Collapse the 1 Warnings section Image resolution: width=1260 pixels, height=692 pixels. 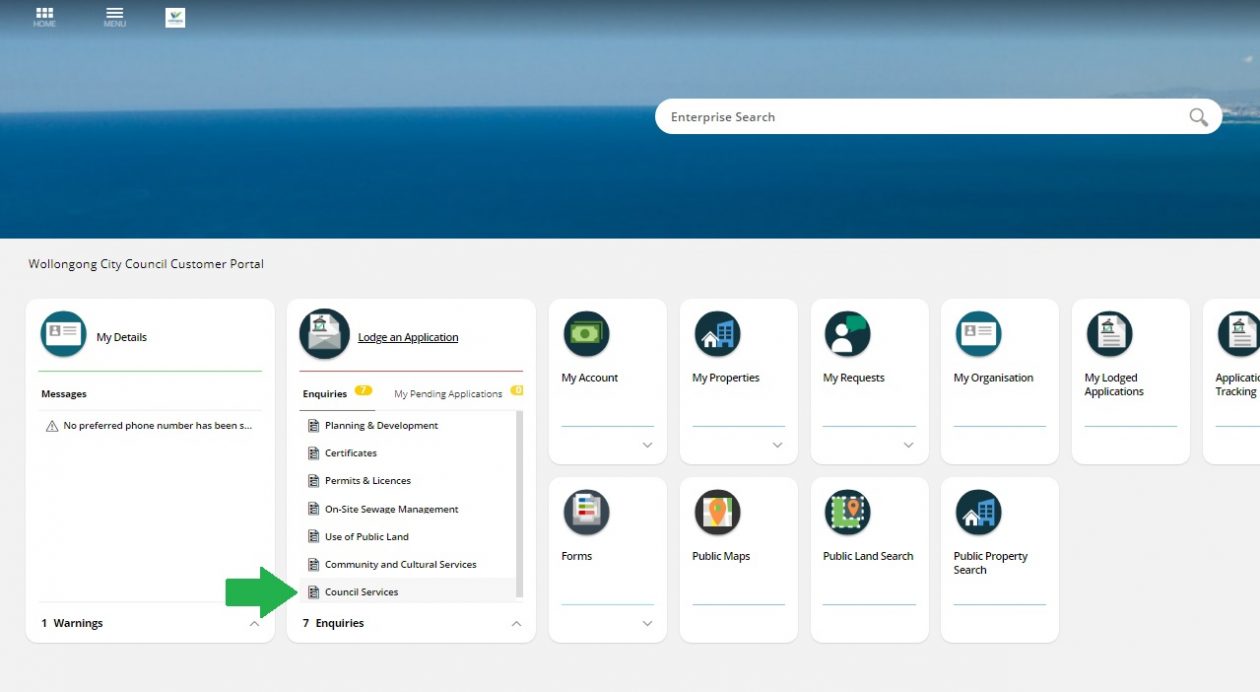click(254, 623)
